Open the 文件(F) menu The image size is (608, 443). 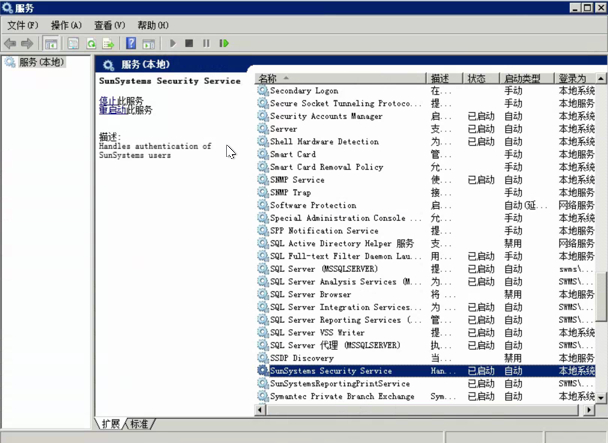(x=23, y=25)
